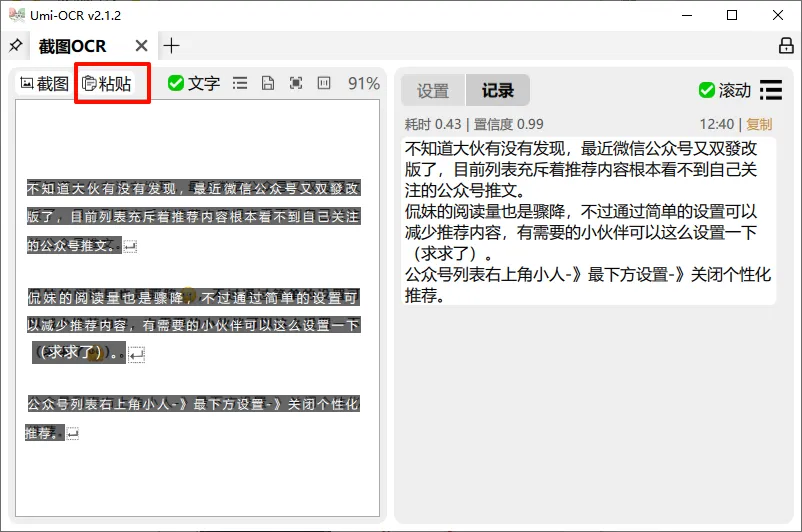Click the save file icon
This screenshot has height=532, width=802.
point(268,83)
